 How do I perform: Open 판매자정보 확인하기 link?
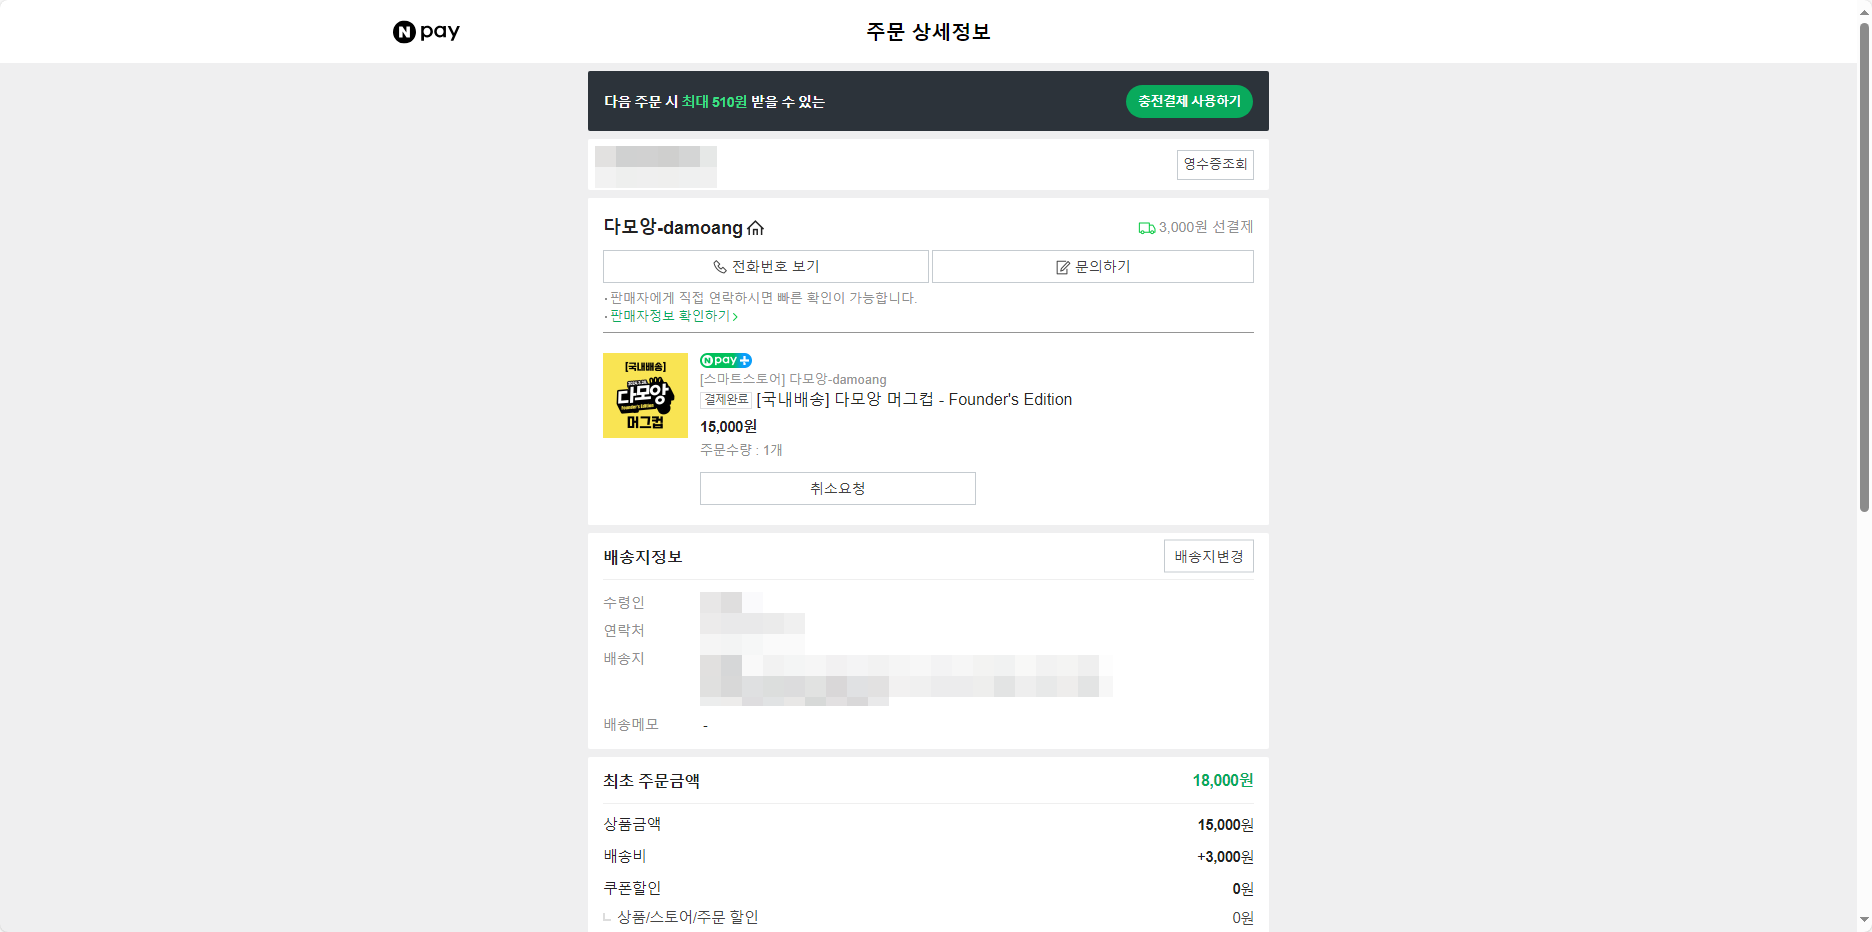(x=670, y=316)
